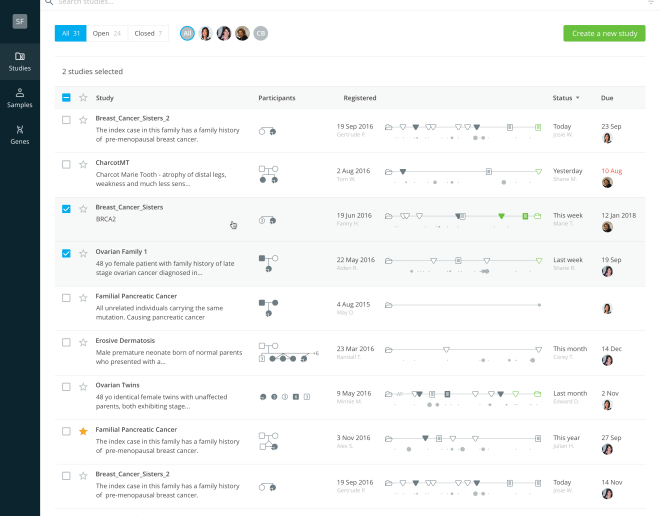
Task: Unstar the gold-starred Familial Pancreatic Cancer study
Action: 83,431
